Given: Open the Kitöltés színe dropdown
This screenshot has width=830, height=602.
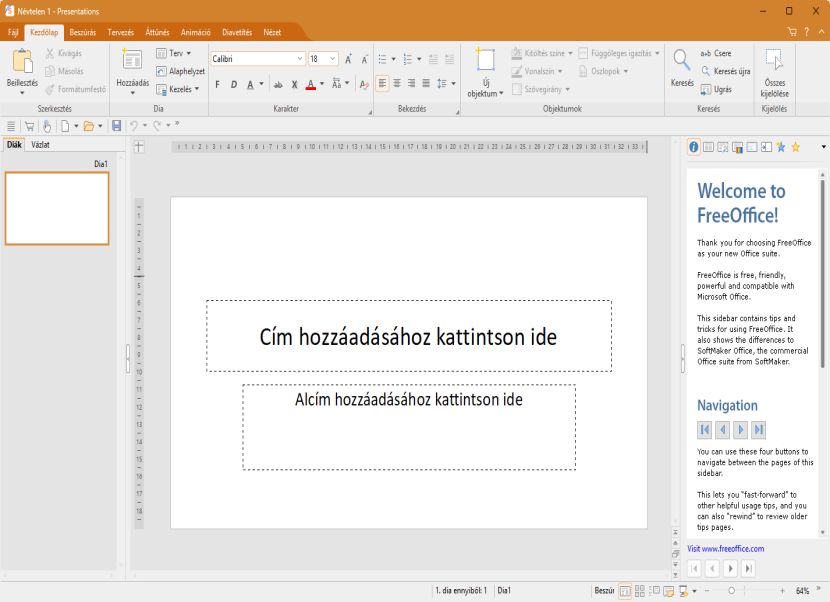Looking at the screenshot, I should point(570,53).
